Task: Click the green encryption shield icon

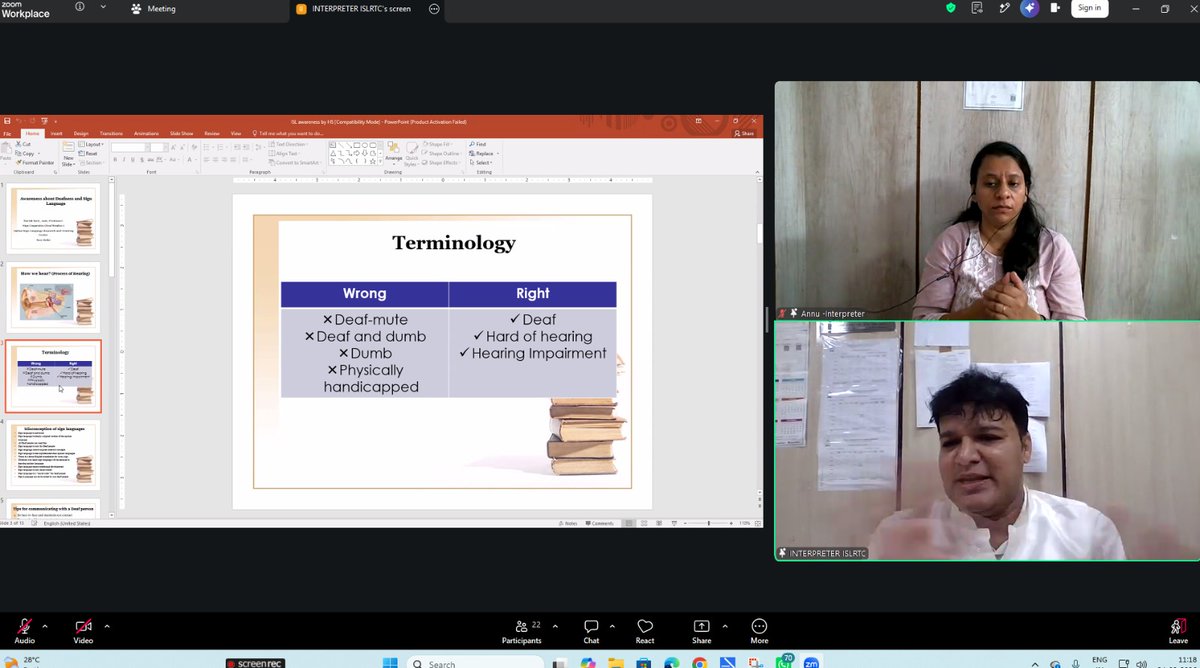Action: click(950, 8)
